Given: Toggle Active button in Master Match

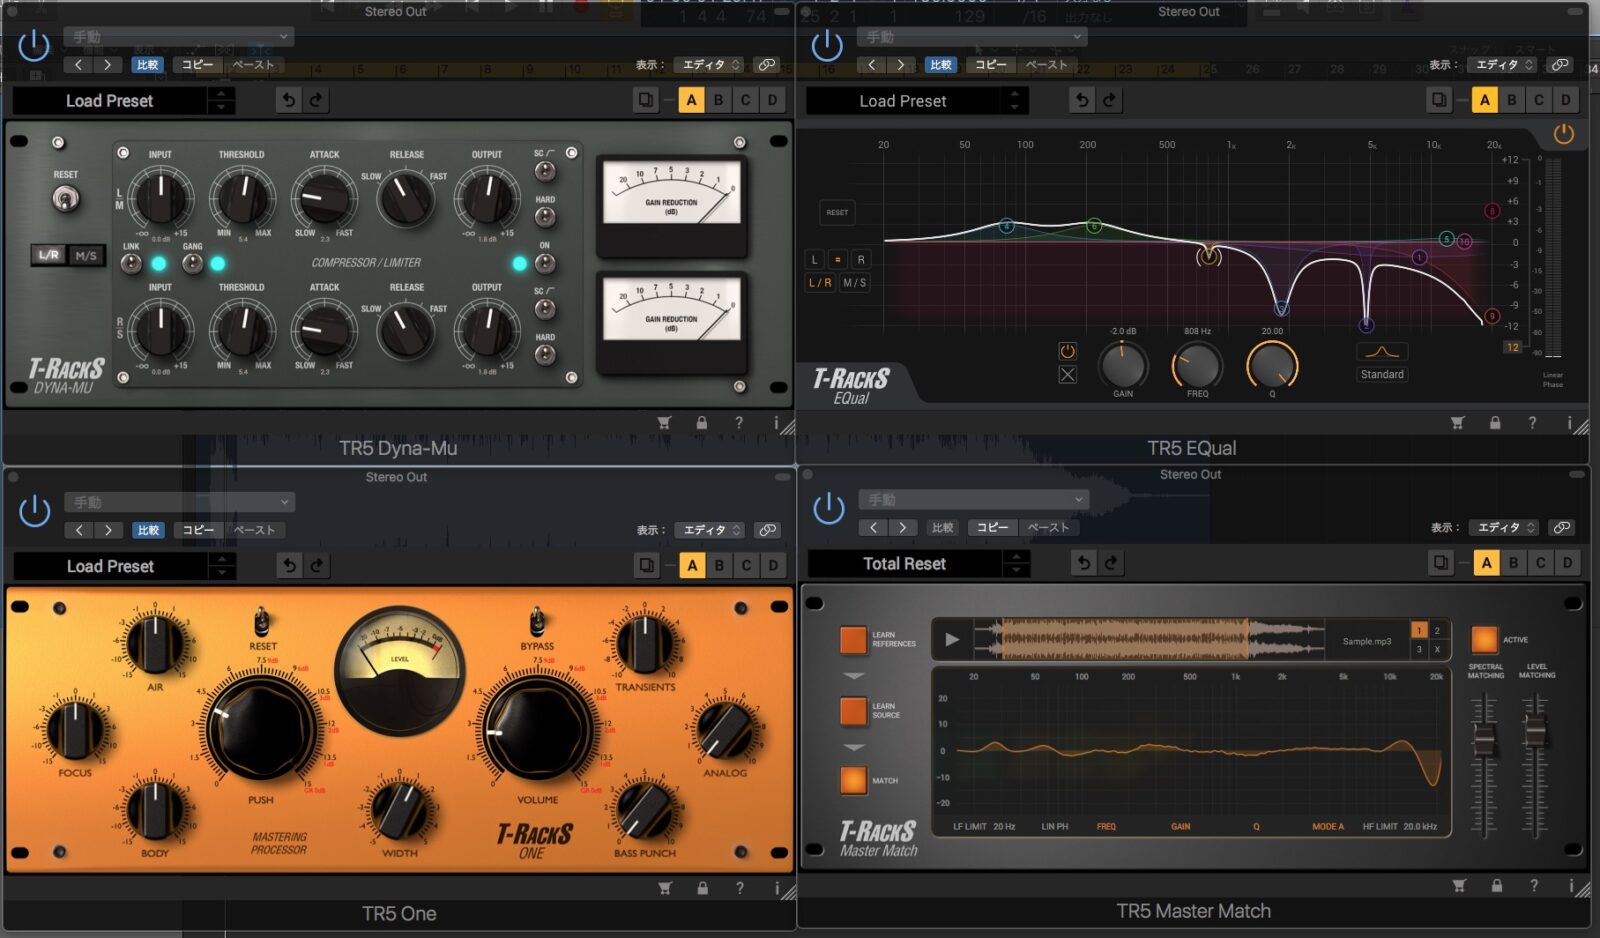Looking at the screenshot, I should 1485,639.
